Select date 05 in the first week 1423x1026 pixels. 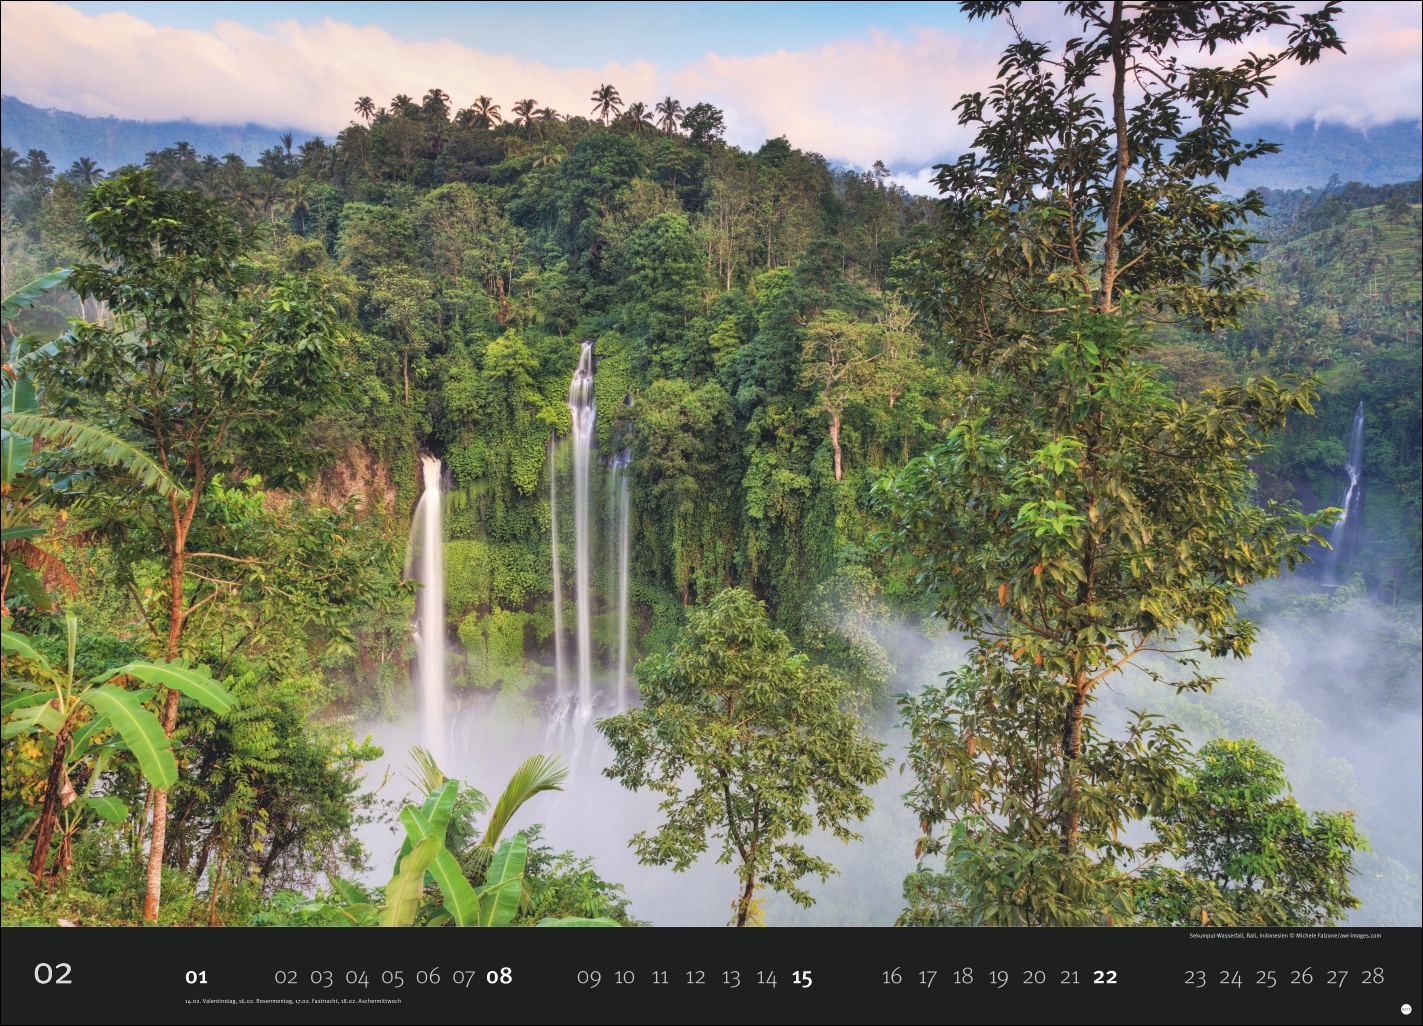[392, 977]
